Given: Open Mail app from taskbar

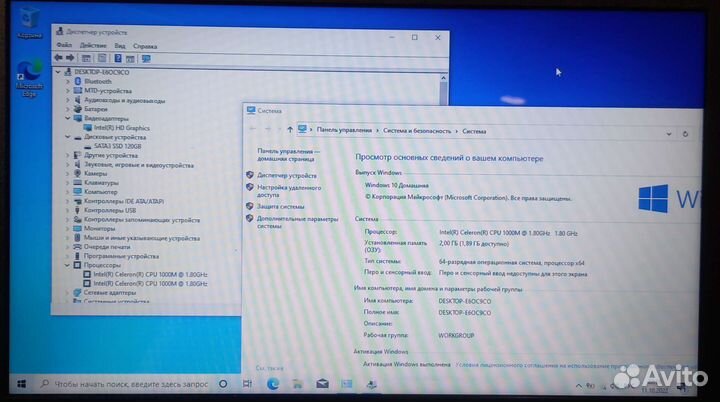Looking at the screenshot, I should 322,384.
